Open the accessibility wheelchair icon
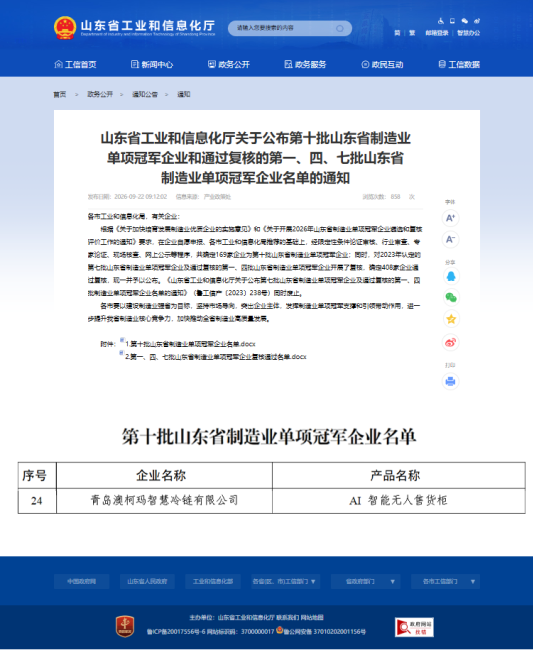 (441, 20)
